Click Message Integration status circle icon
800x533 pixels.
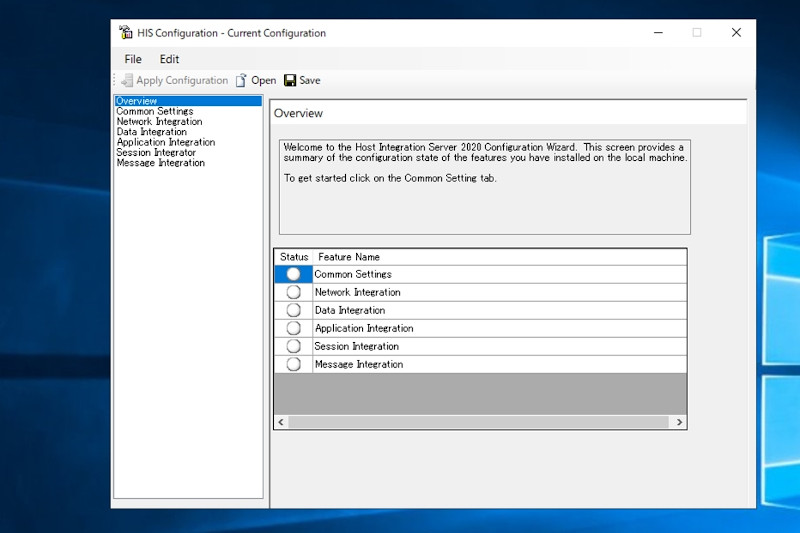point(293,364)
